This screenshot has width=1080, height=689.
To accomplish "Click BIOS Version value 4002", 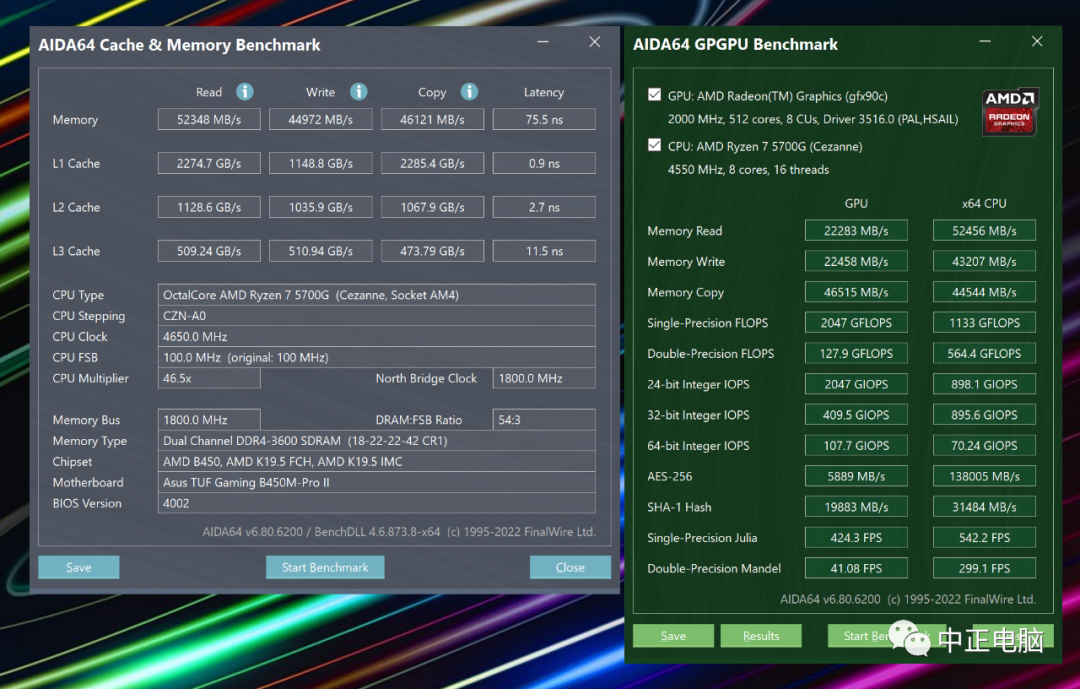I will [x=377, y=503].
